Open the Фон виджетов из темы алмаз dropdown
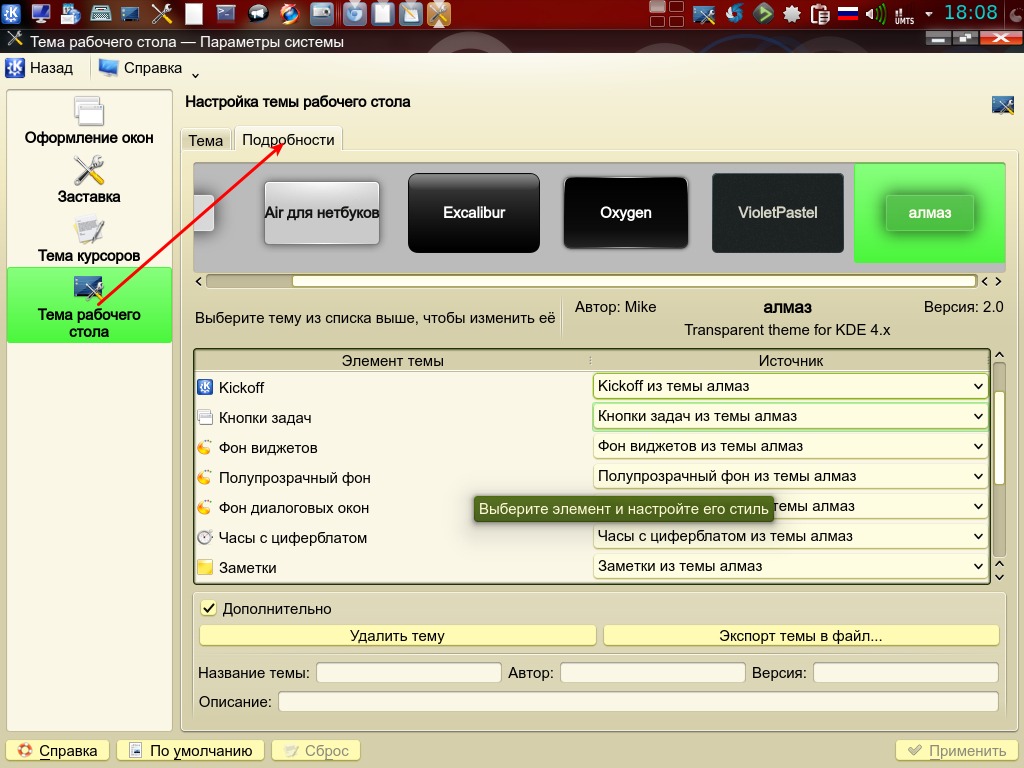 tap(790, 446)
